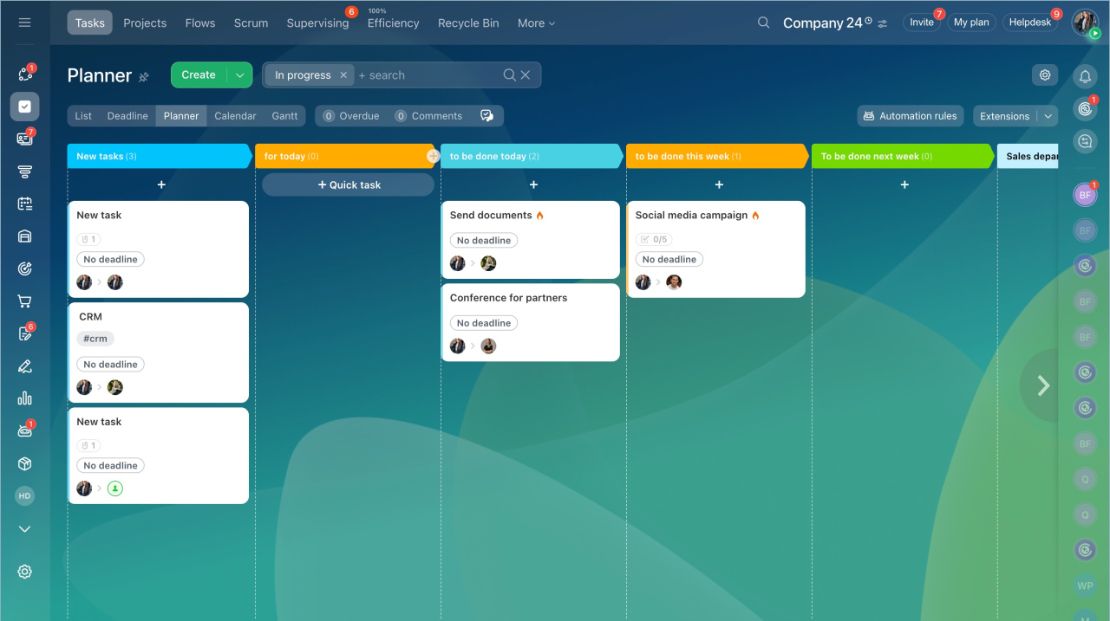
Task: Open the analytics bar chart icon in the sidebar
Action: coord(25,398)
